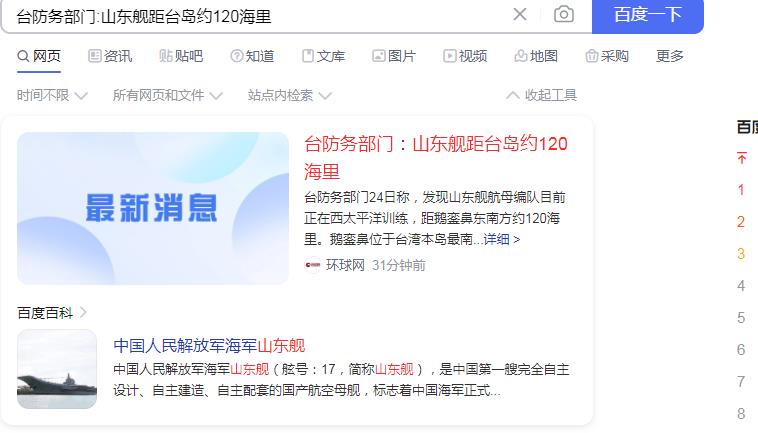This screenshot has height=433, width=758.
Task: Expand the 所有网页和文件 file type dropdown
Action: click(167, 95)
